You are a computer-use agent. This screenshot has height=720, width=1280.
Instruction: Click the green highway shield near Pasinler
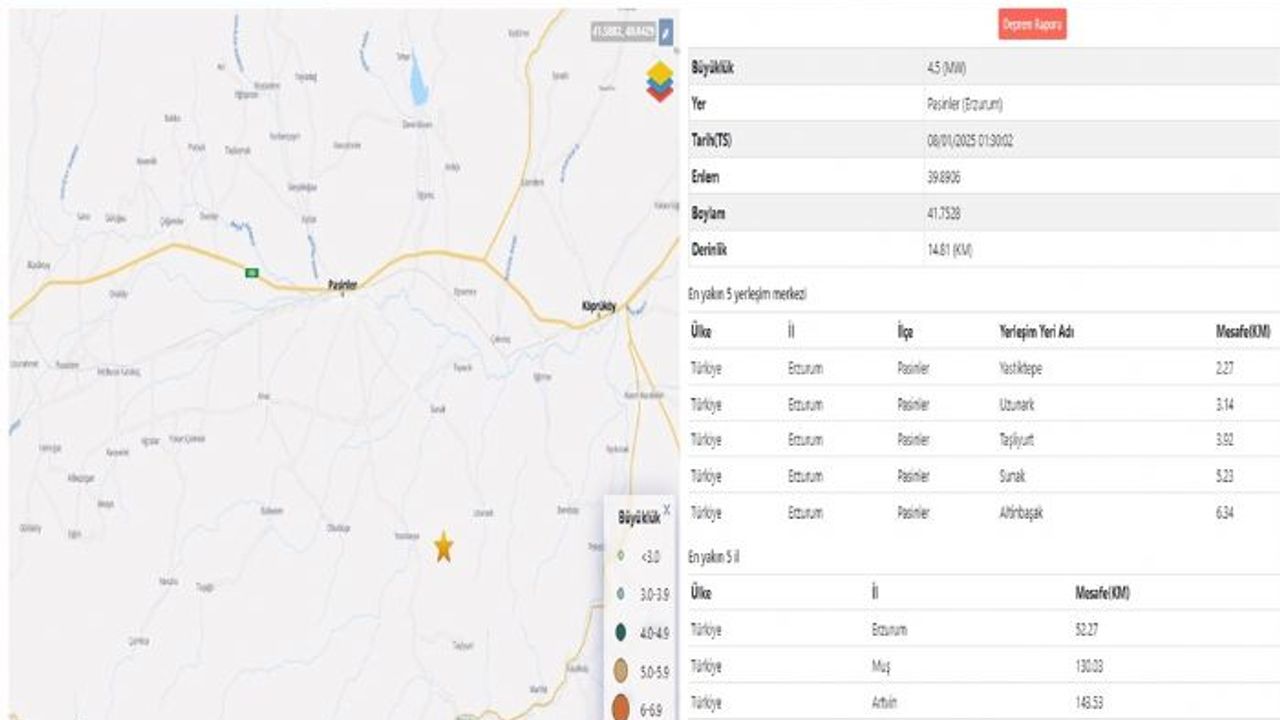[253, 272]
